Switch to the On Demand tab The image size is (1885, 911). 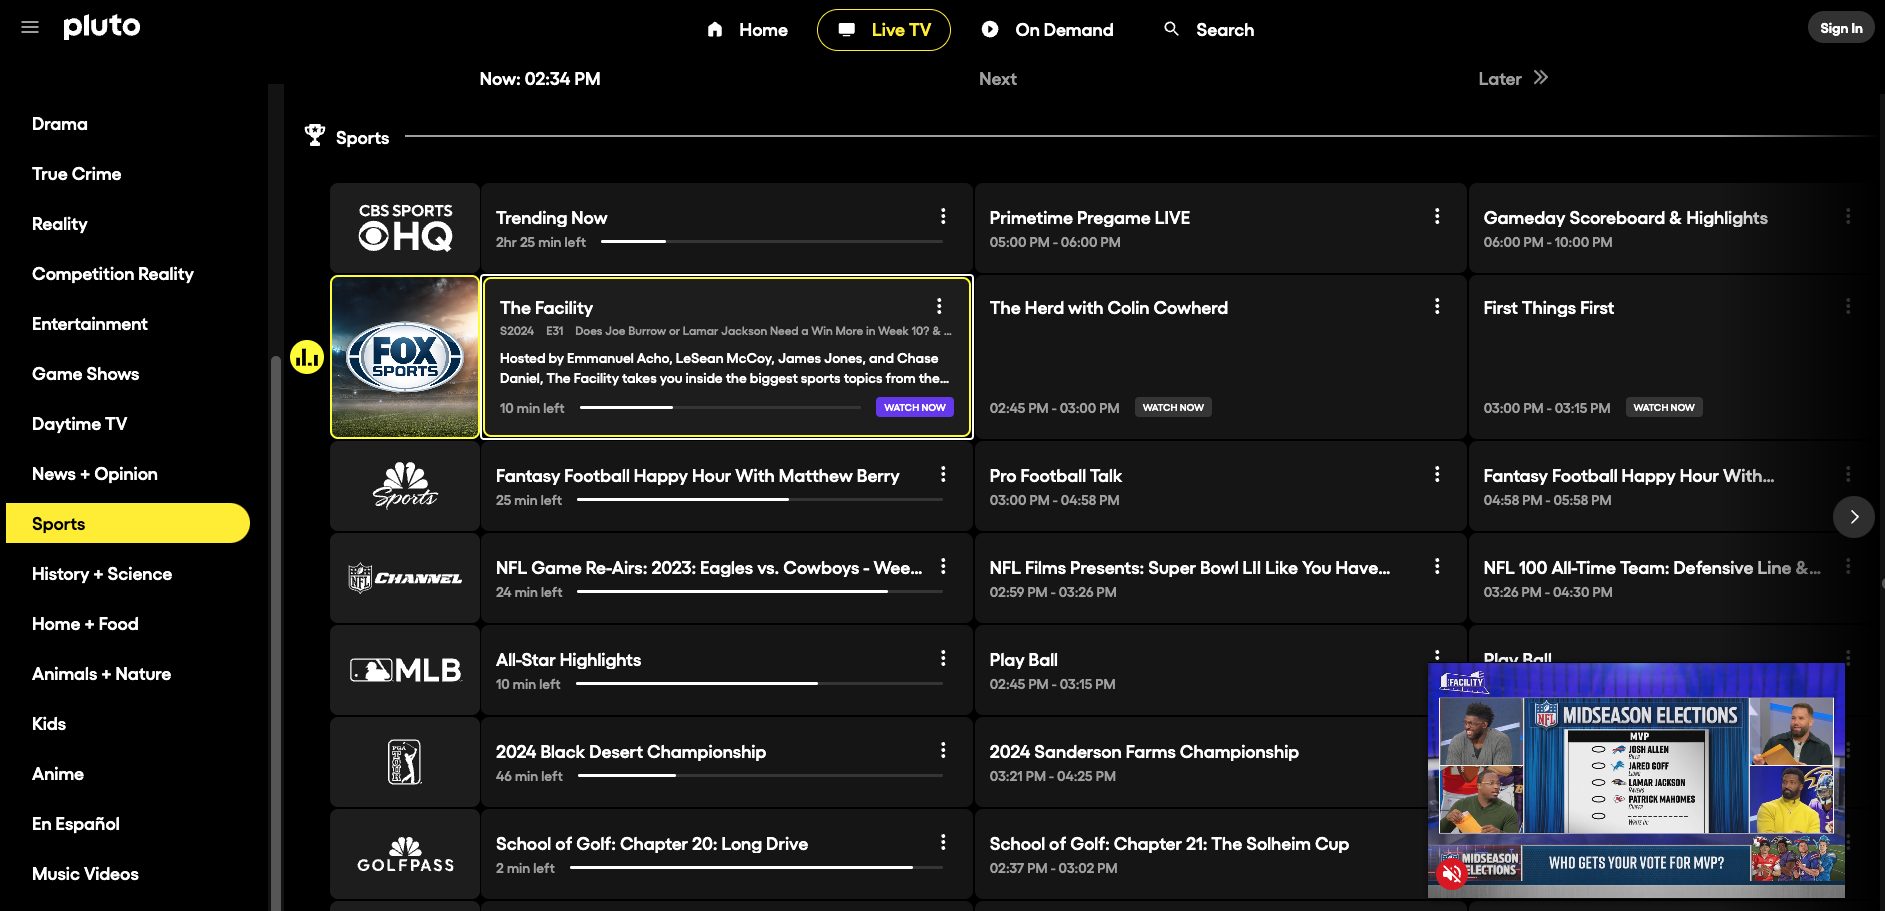tap(1046, 29)
